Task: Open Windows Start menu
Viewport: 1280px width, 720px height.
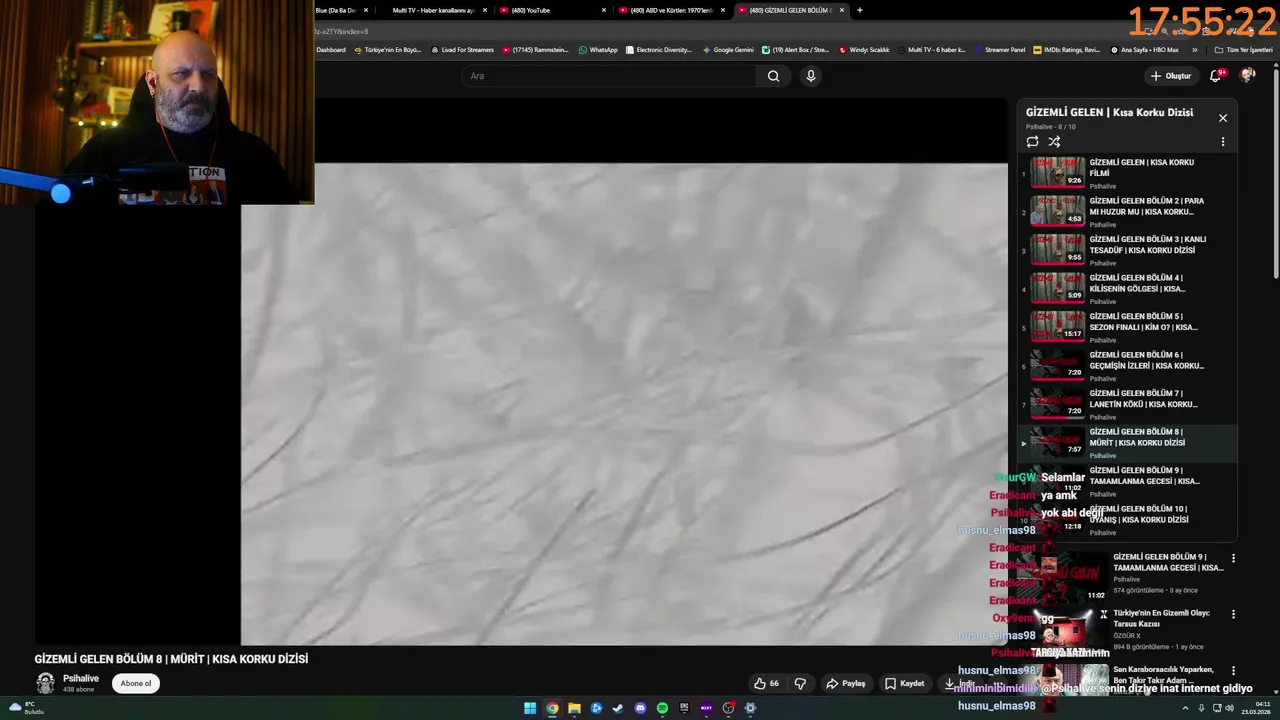Action: click(x=530, y=708)
